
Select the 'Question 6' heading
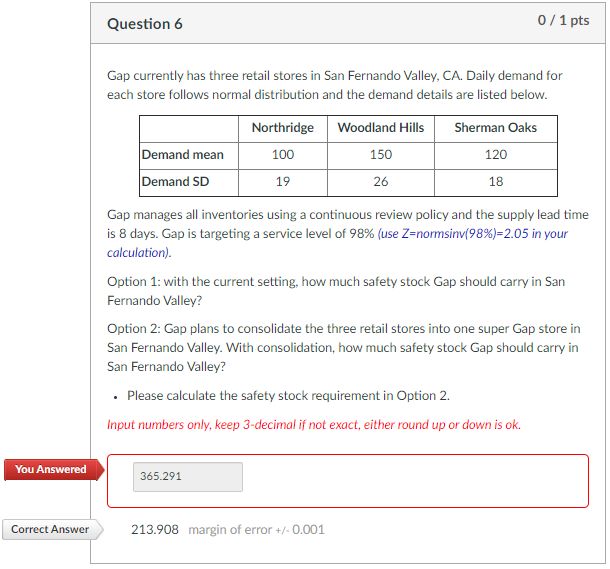(145, 24)
